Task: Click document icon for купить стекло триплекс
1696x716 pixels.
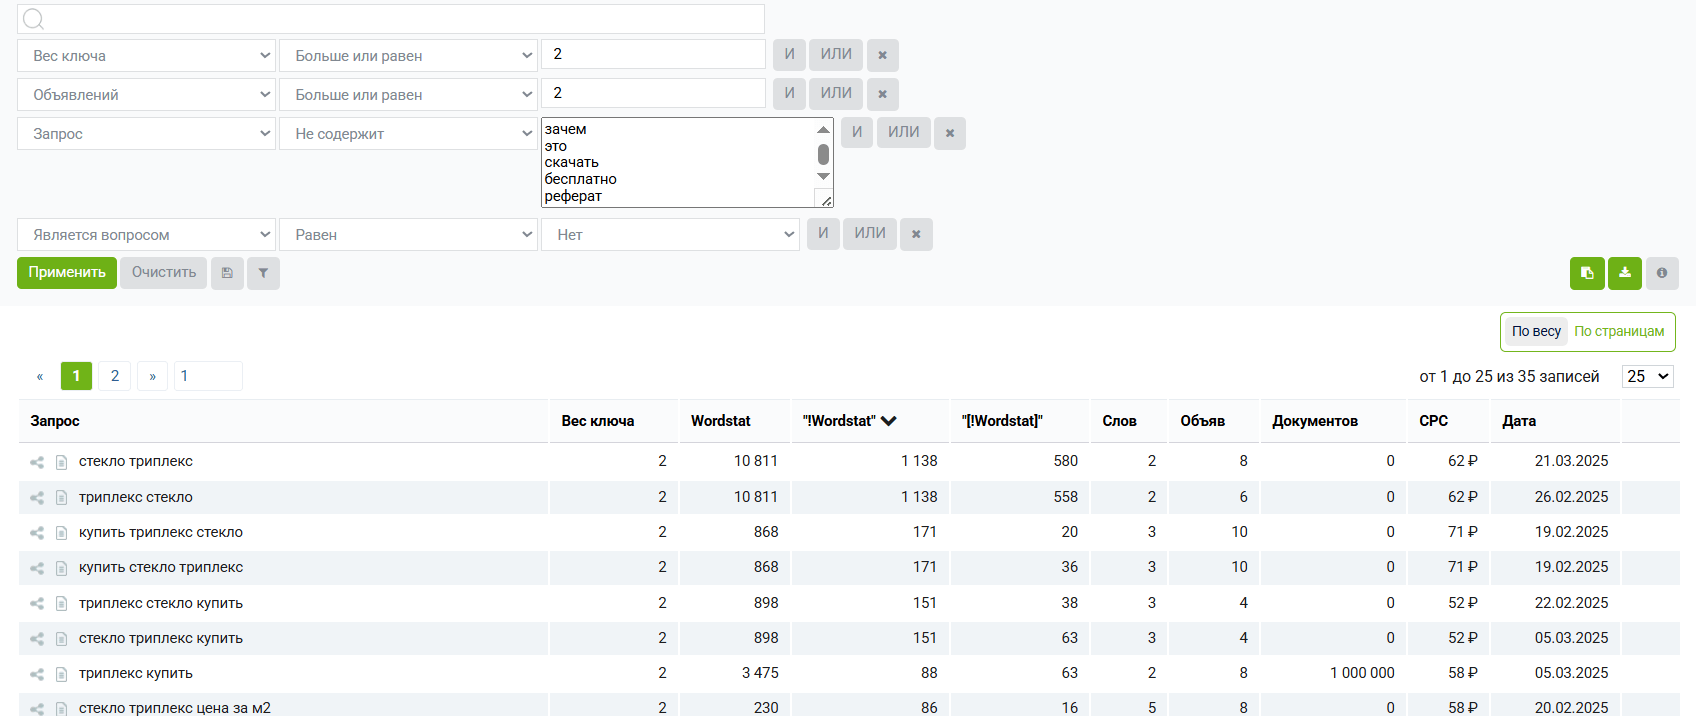Action: click(61, 568)
